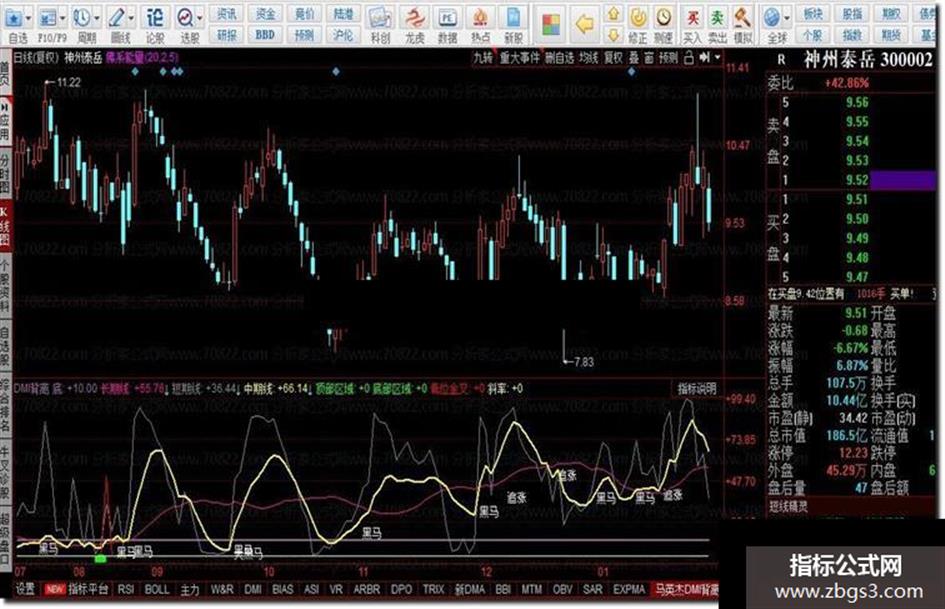Select the K线图 side tab
Viewport: 945px width, 609px height.
pos(5,226)
